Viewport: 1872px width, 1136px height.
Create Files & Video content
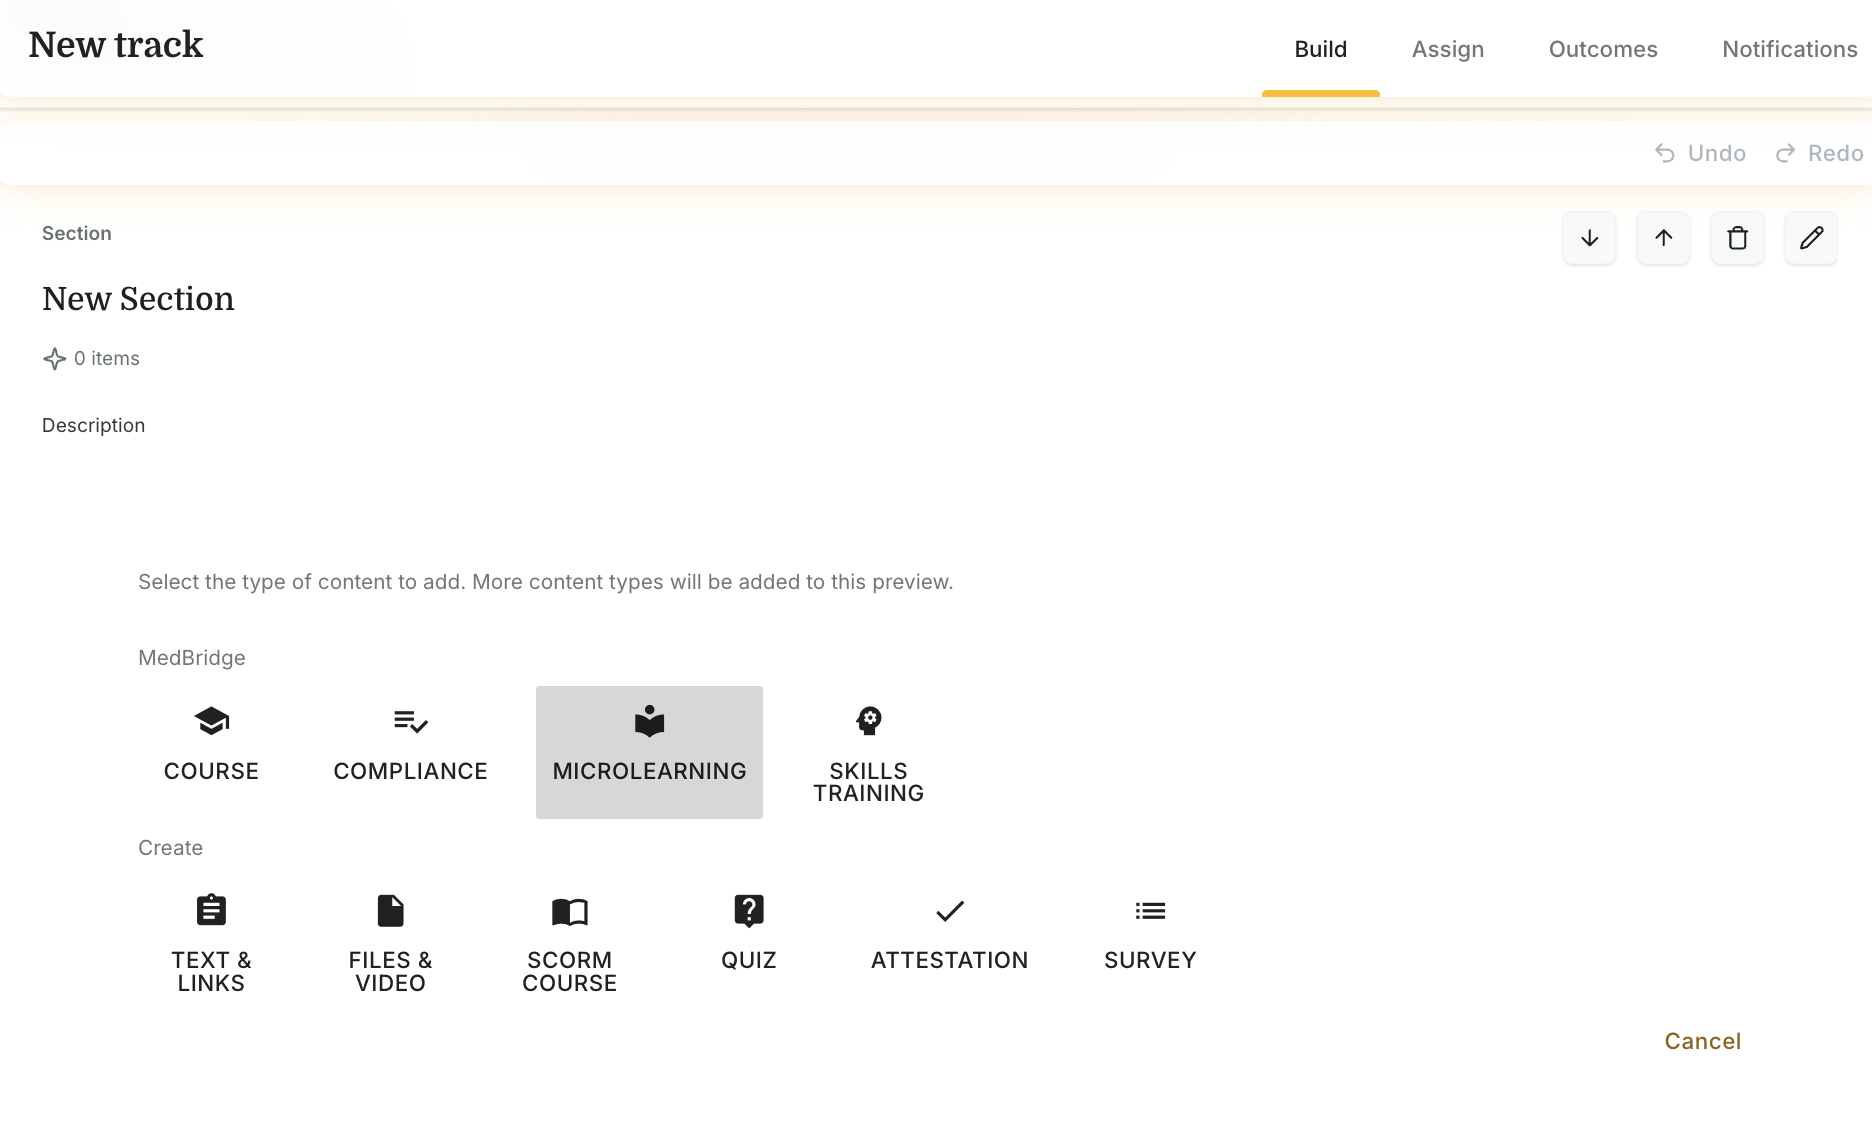[x=390, y=943]
